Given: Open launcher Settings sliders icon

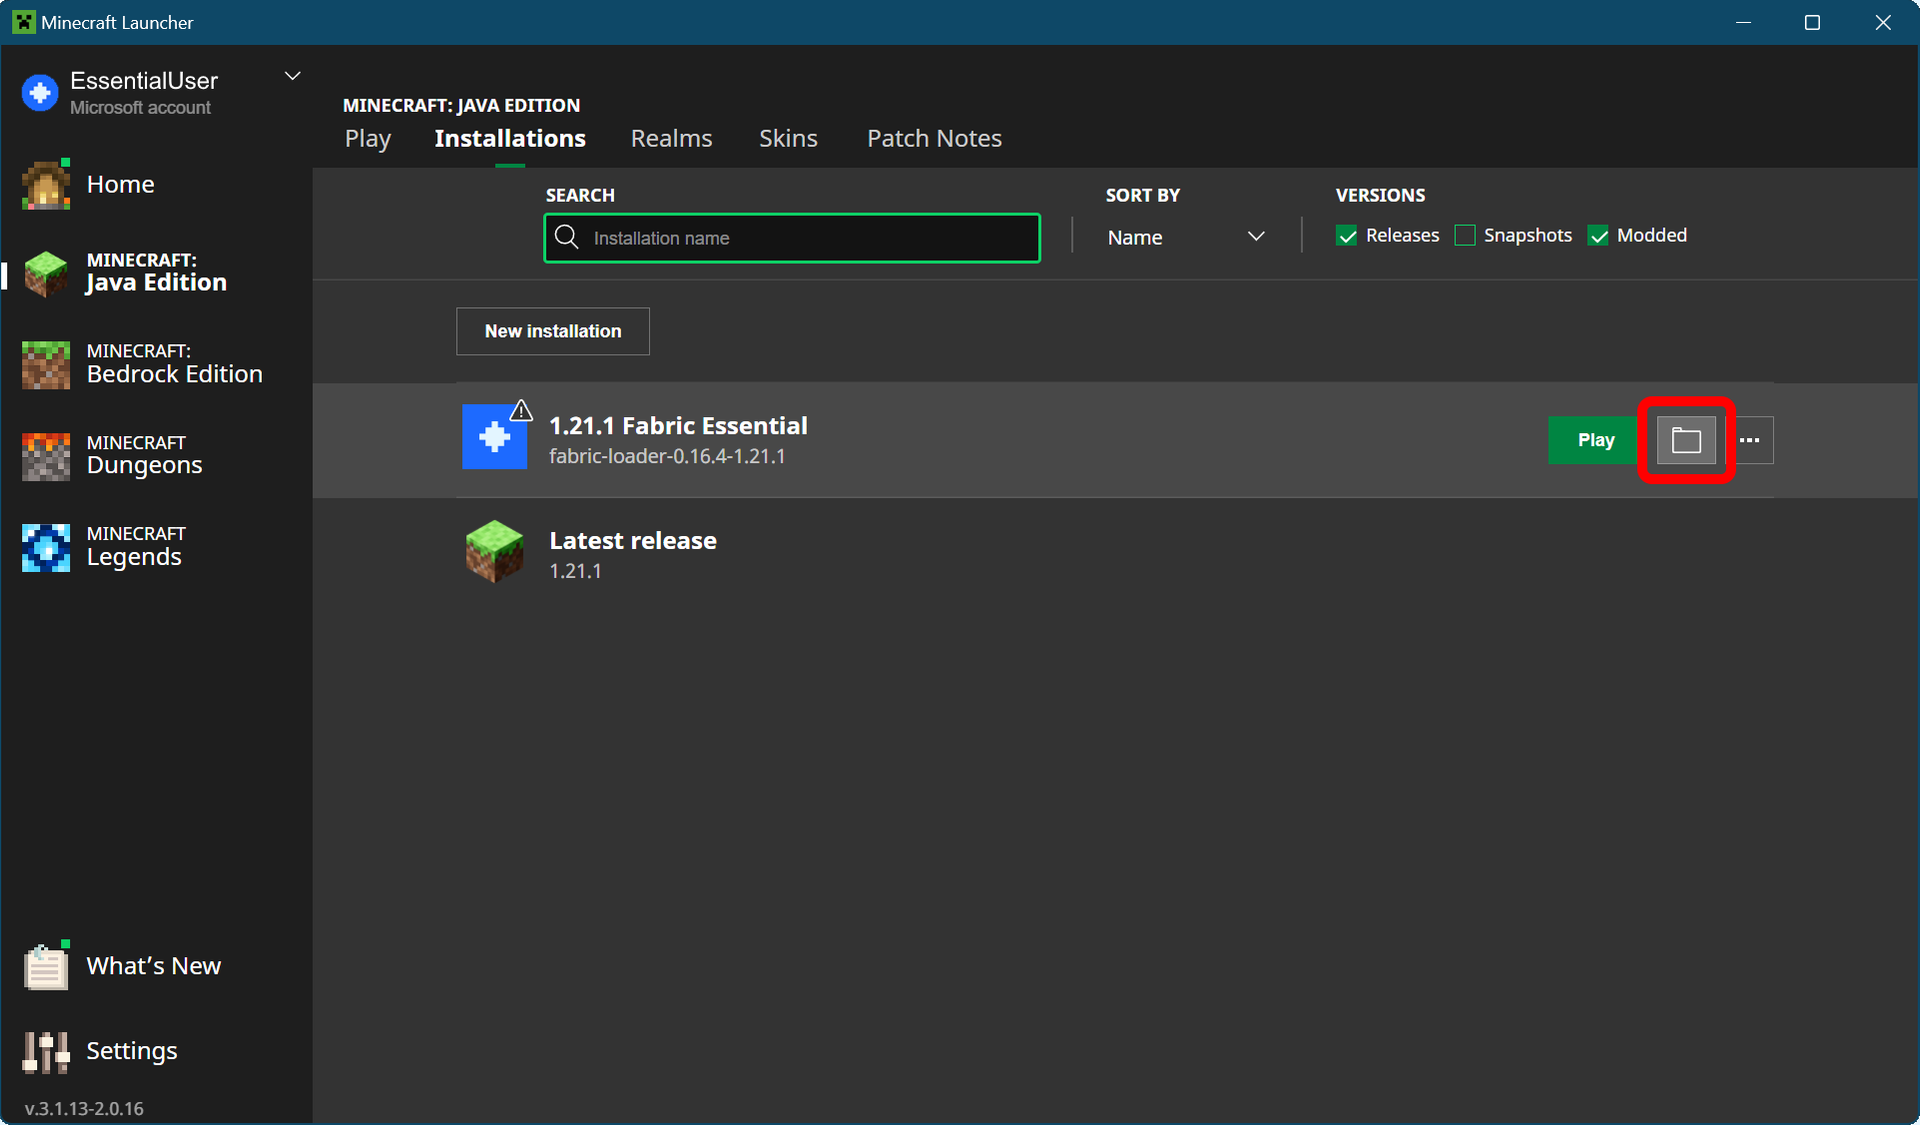Looking at the screenshot, I should pyautogui.click(x=46, y=1051).
